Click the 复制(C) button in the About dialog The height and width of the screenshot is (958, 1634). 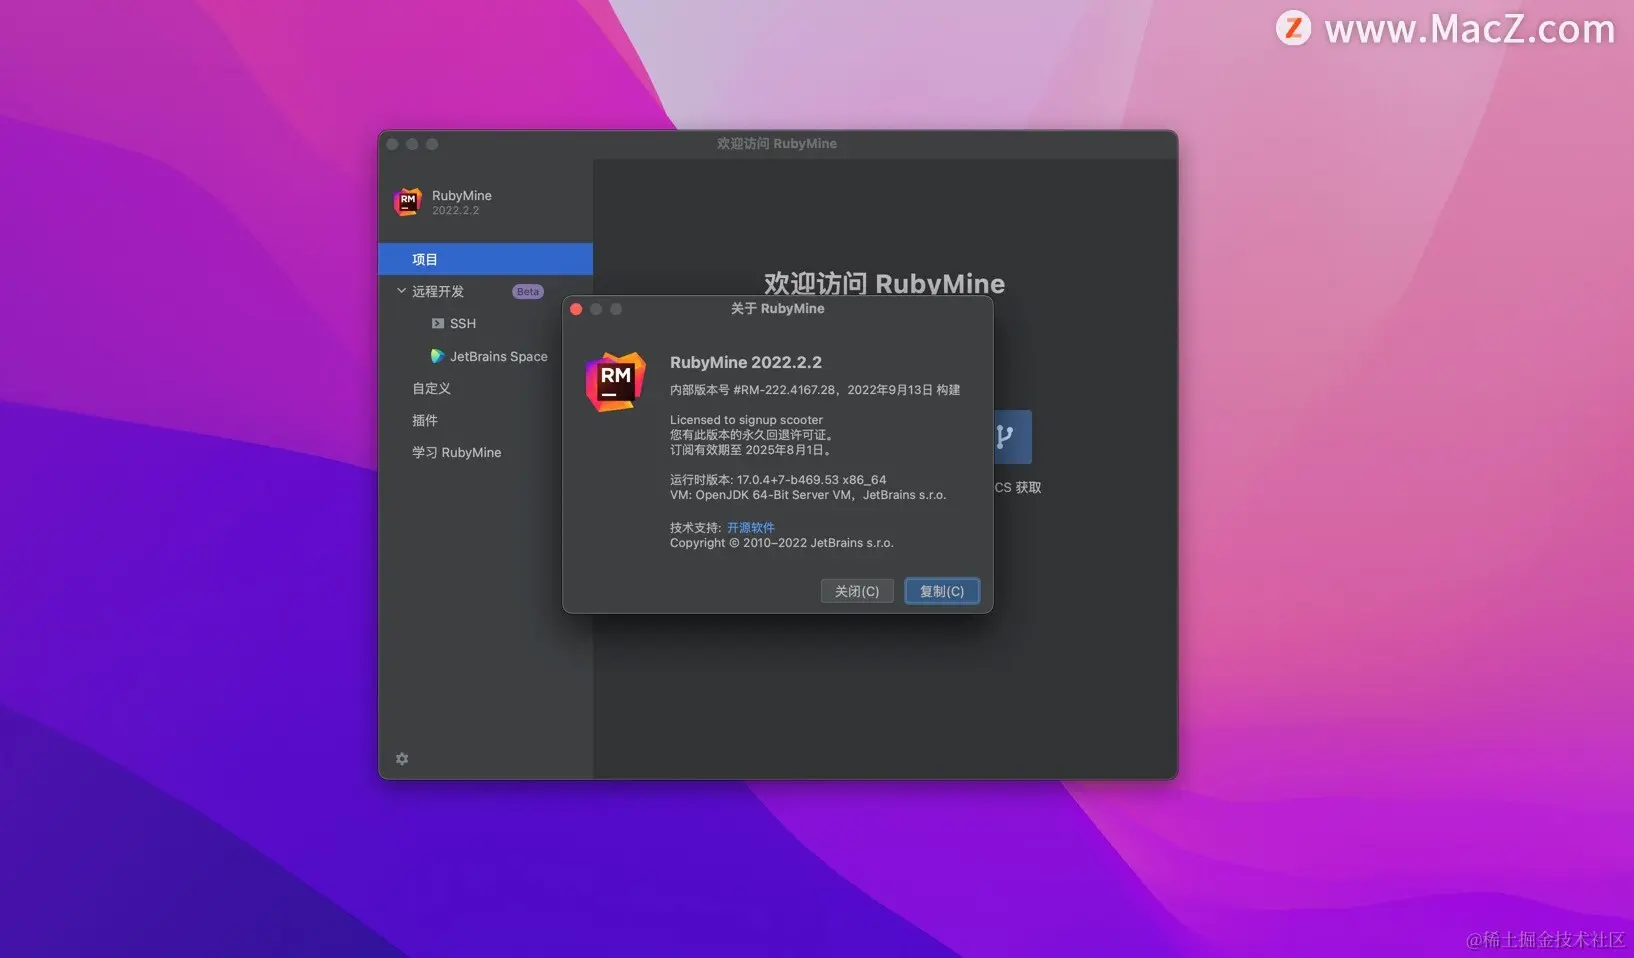(942, 591)
